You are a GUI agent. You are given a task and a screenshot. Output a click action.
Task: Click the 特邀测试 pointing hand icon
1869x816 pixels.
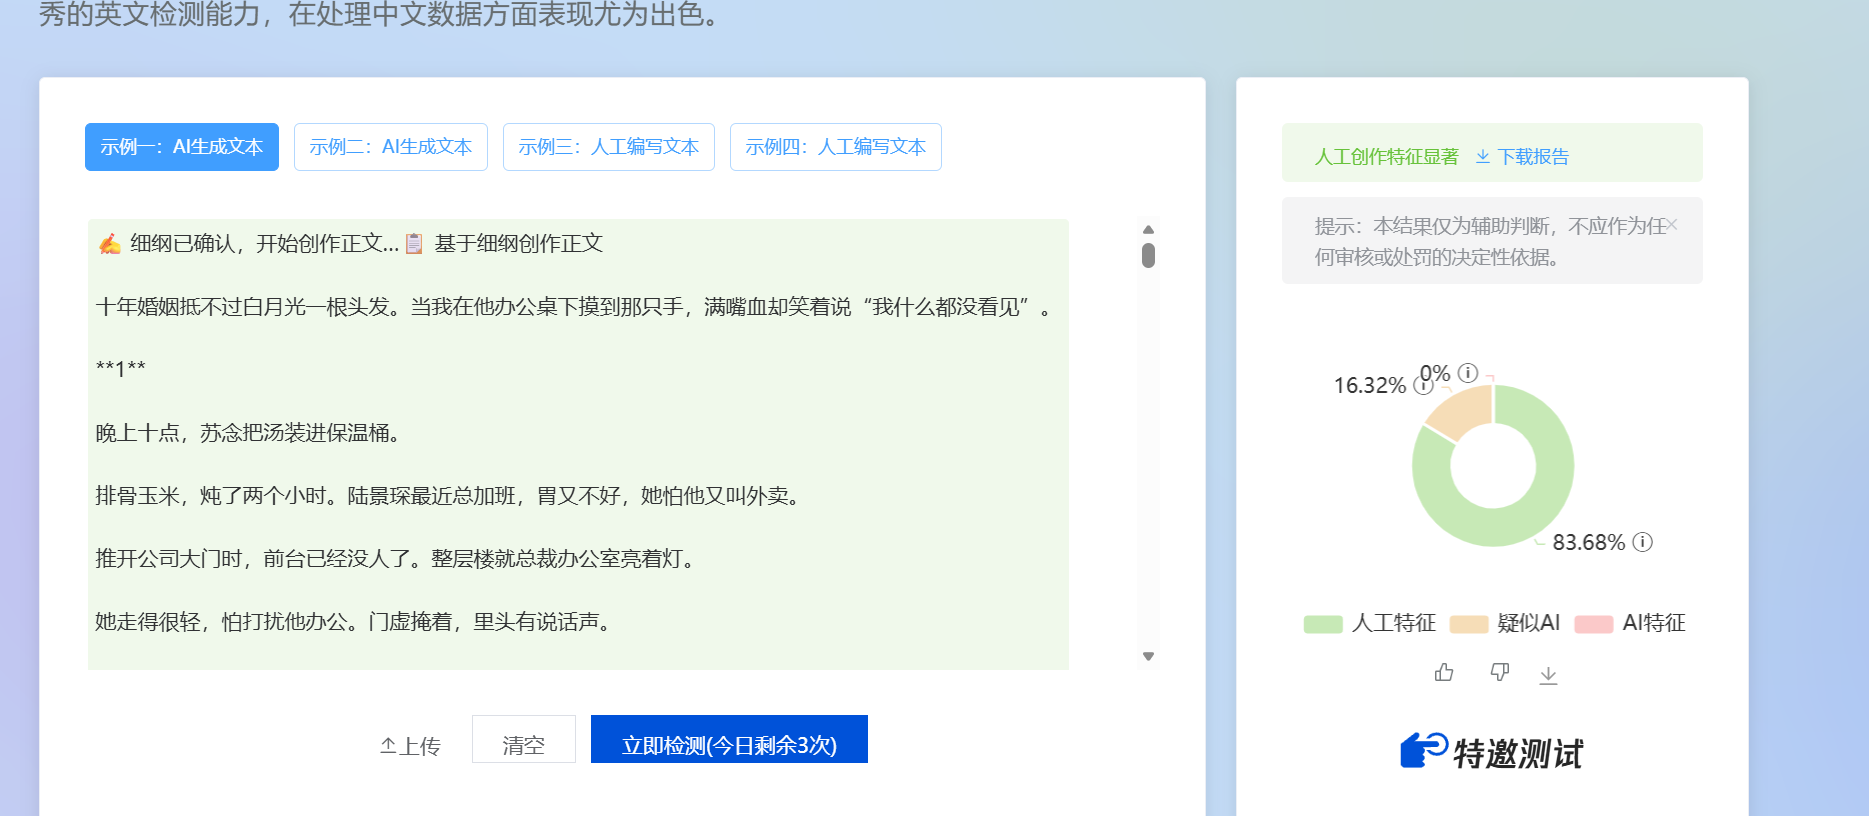tap(1424, 750)
